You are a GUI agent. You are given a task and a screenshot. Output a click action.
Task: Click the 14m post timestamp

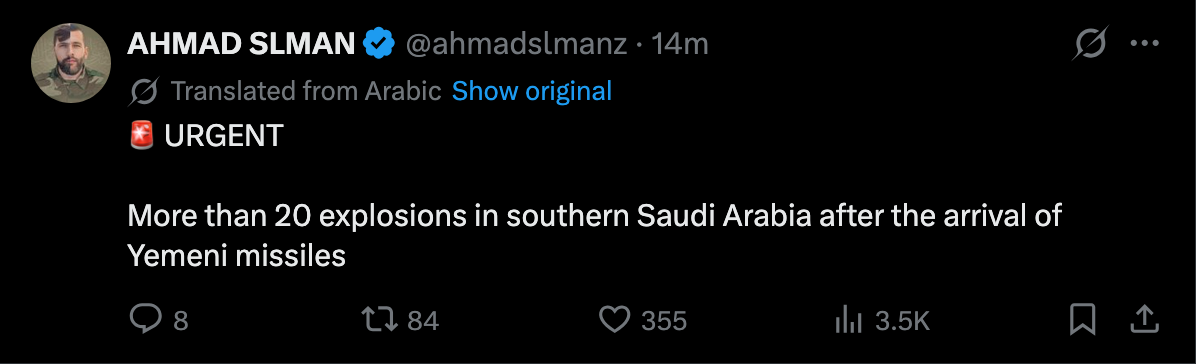(680, 45)
